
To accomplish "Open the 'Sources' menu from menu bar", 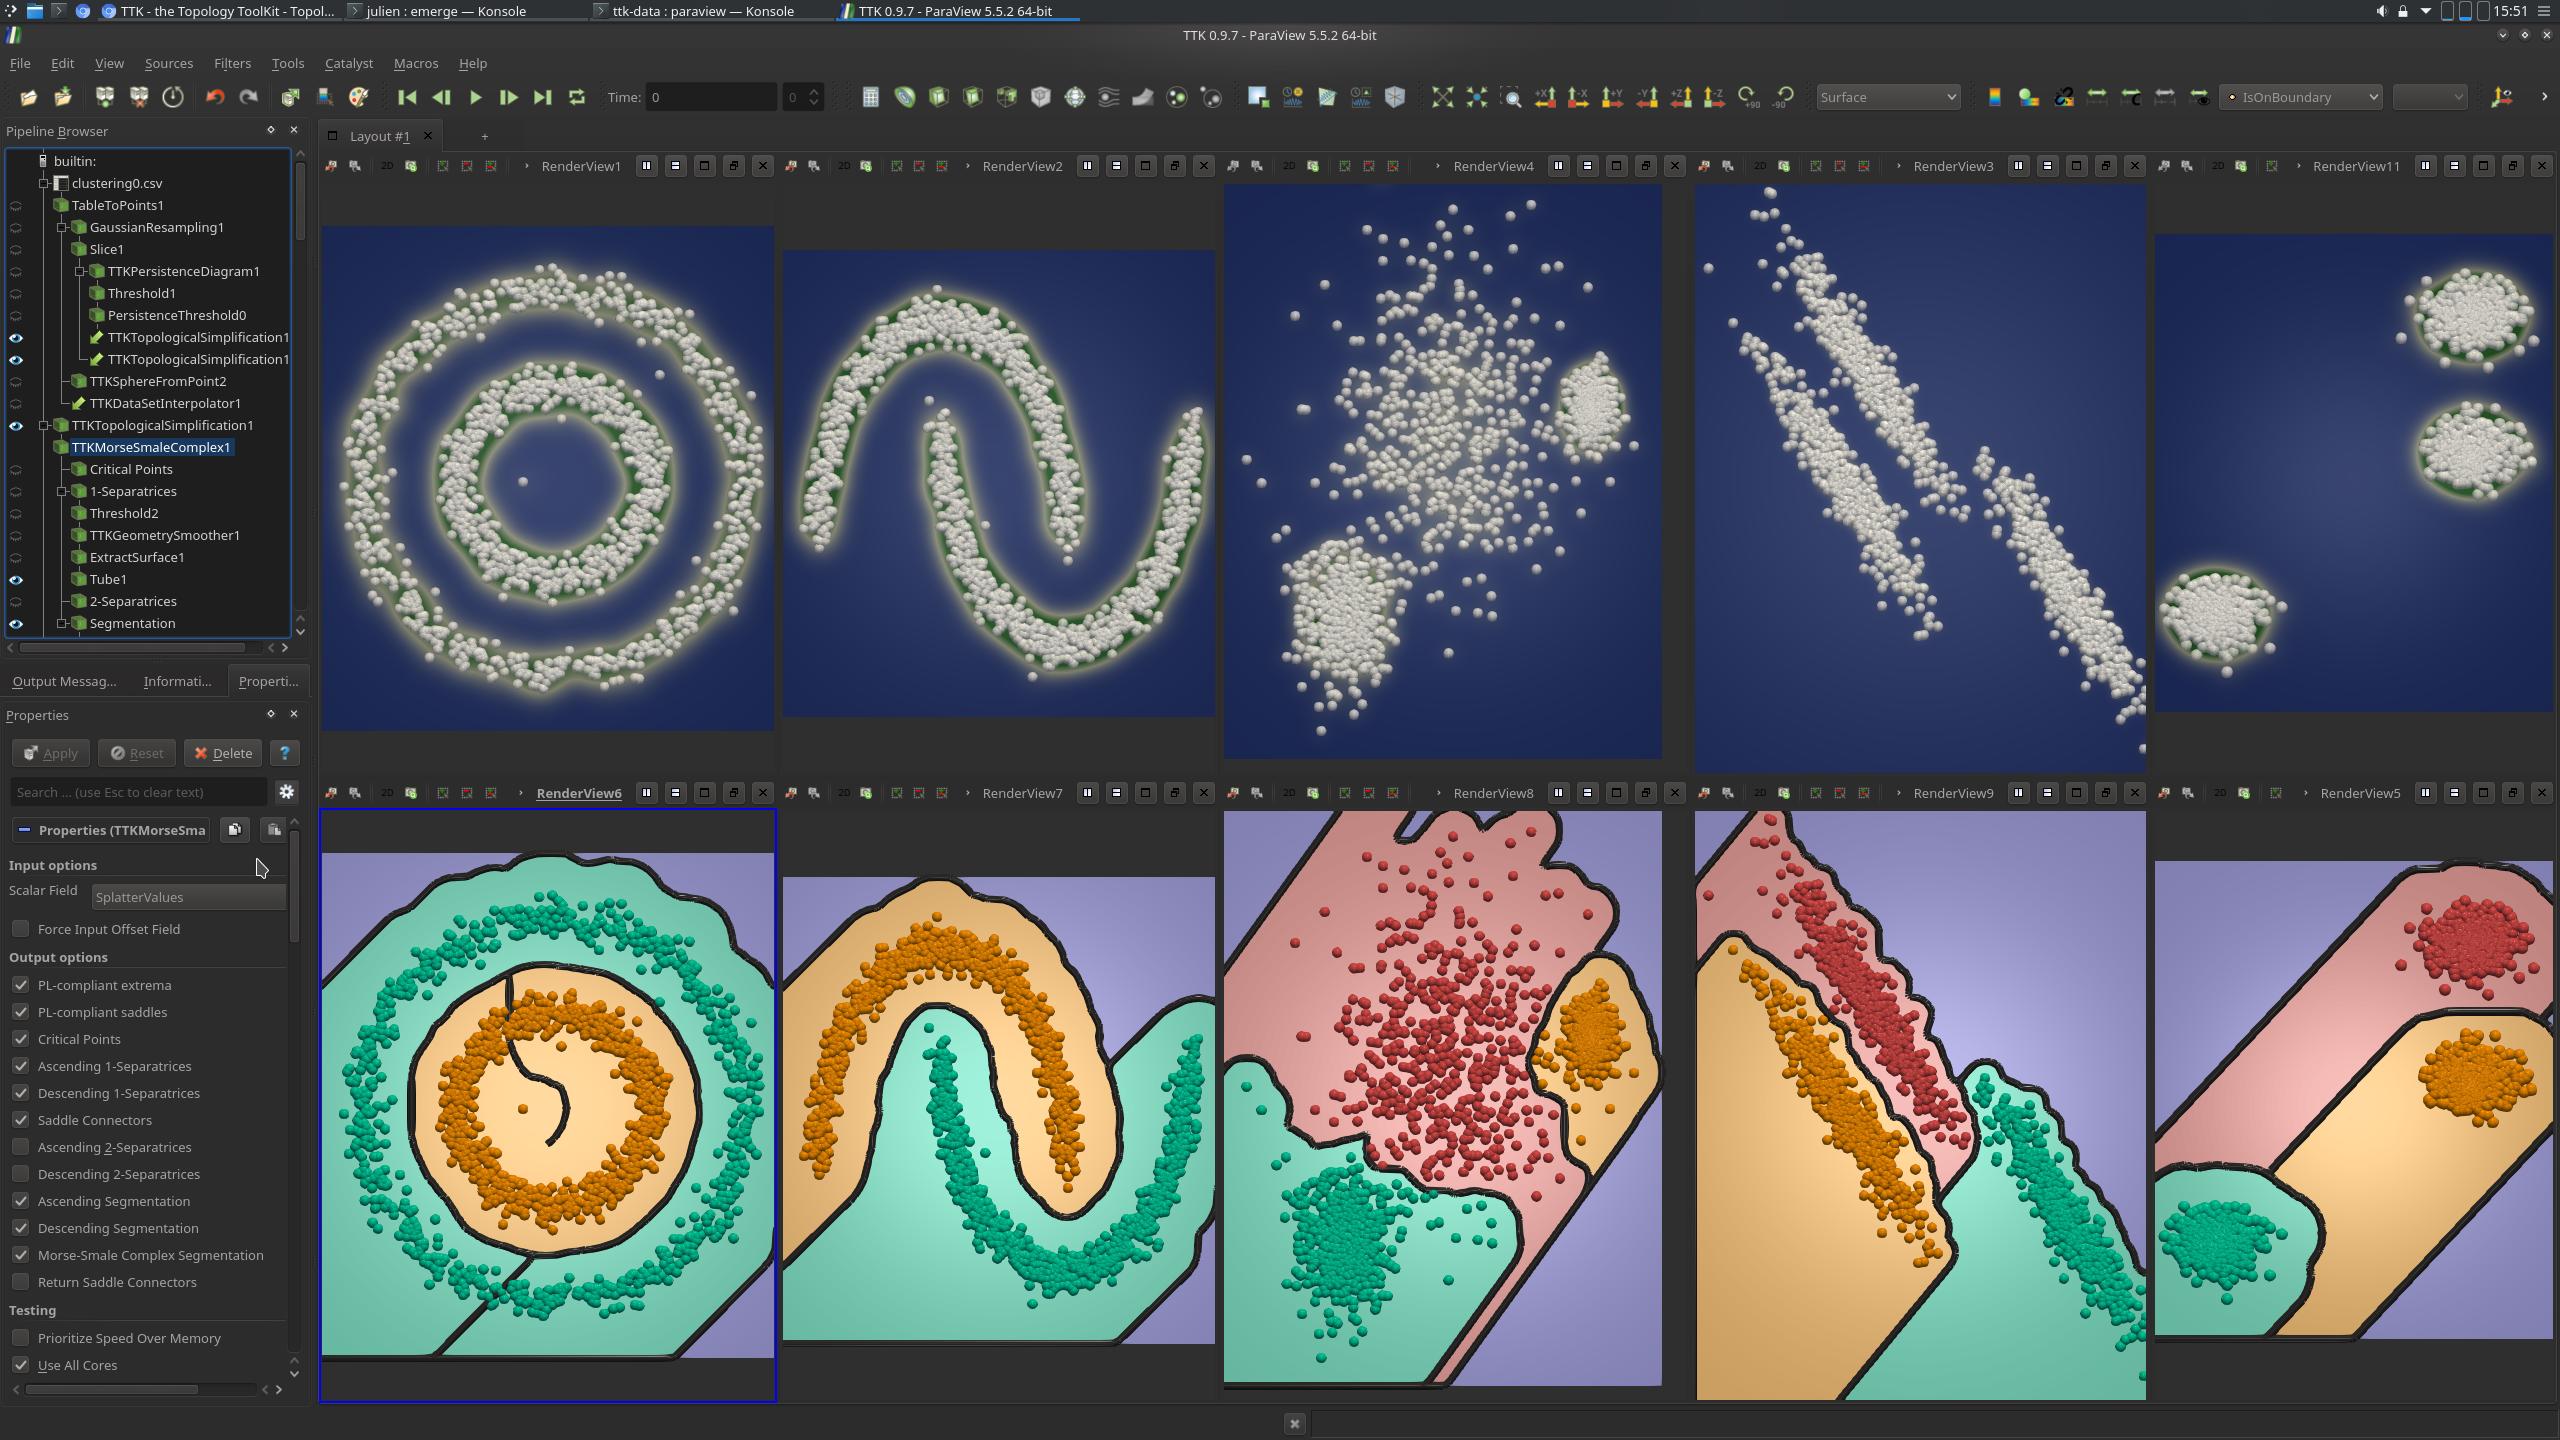I will pyautogui.click(x=167, y=63).
